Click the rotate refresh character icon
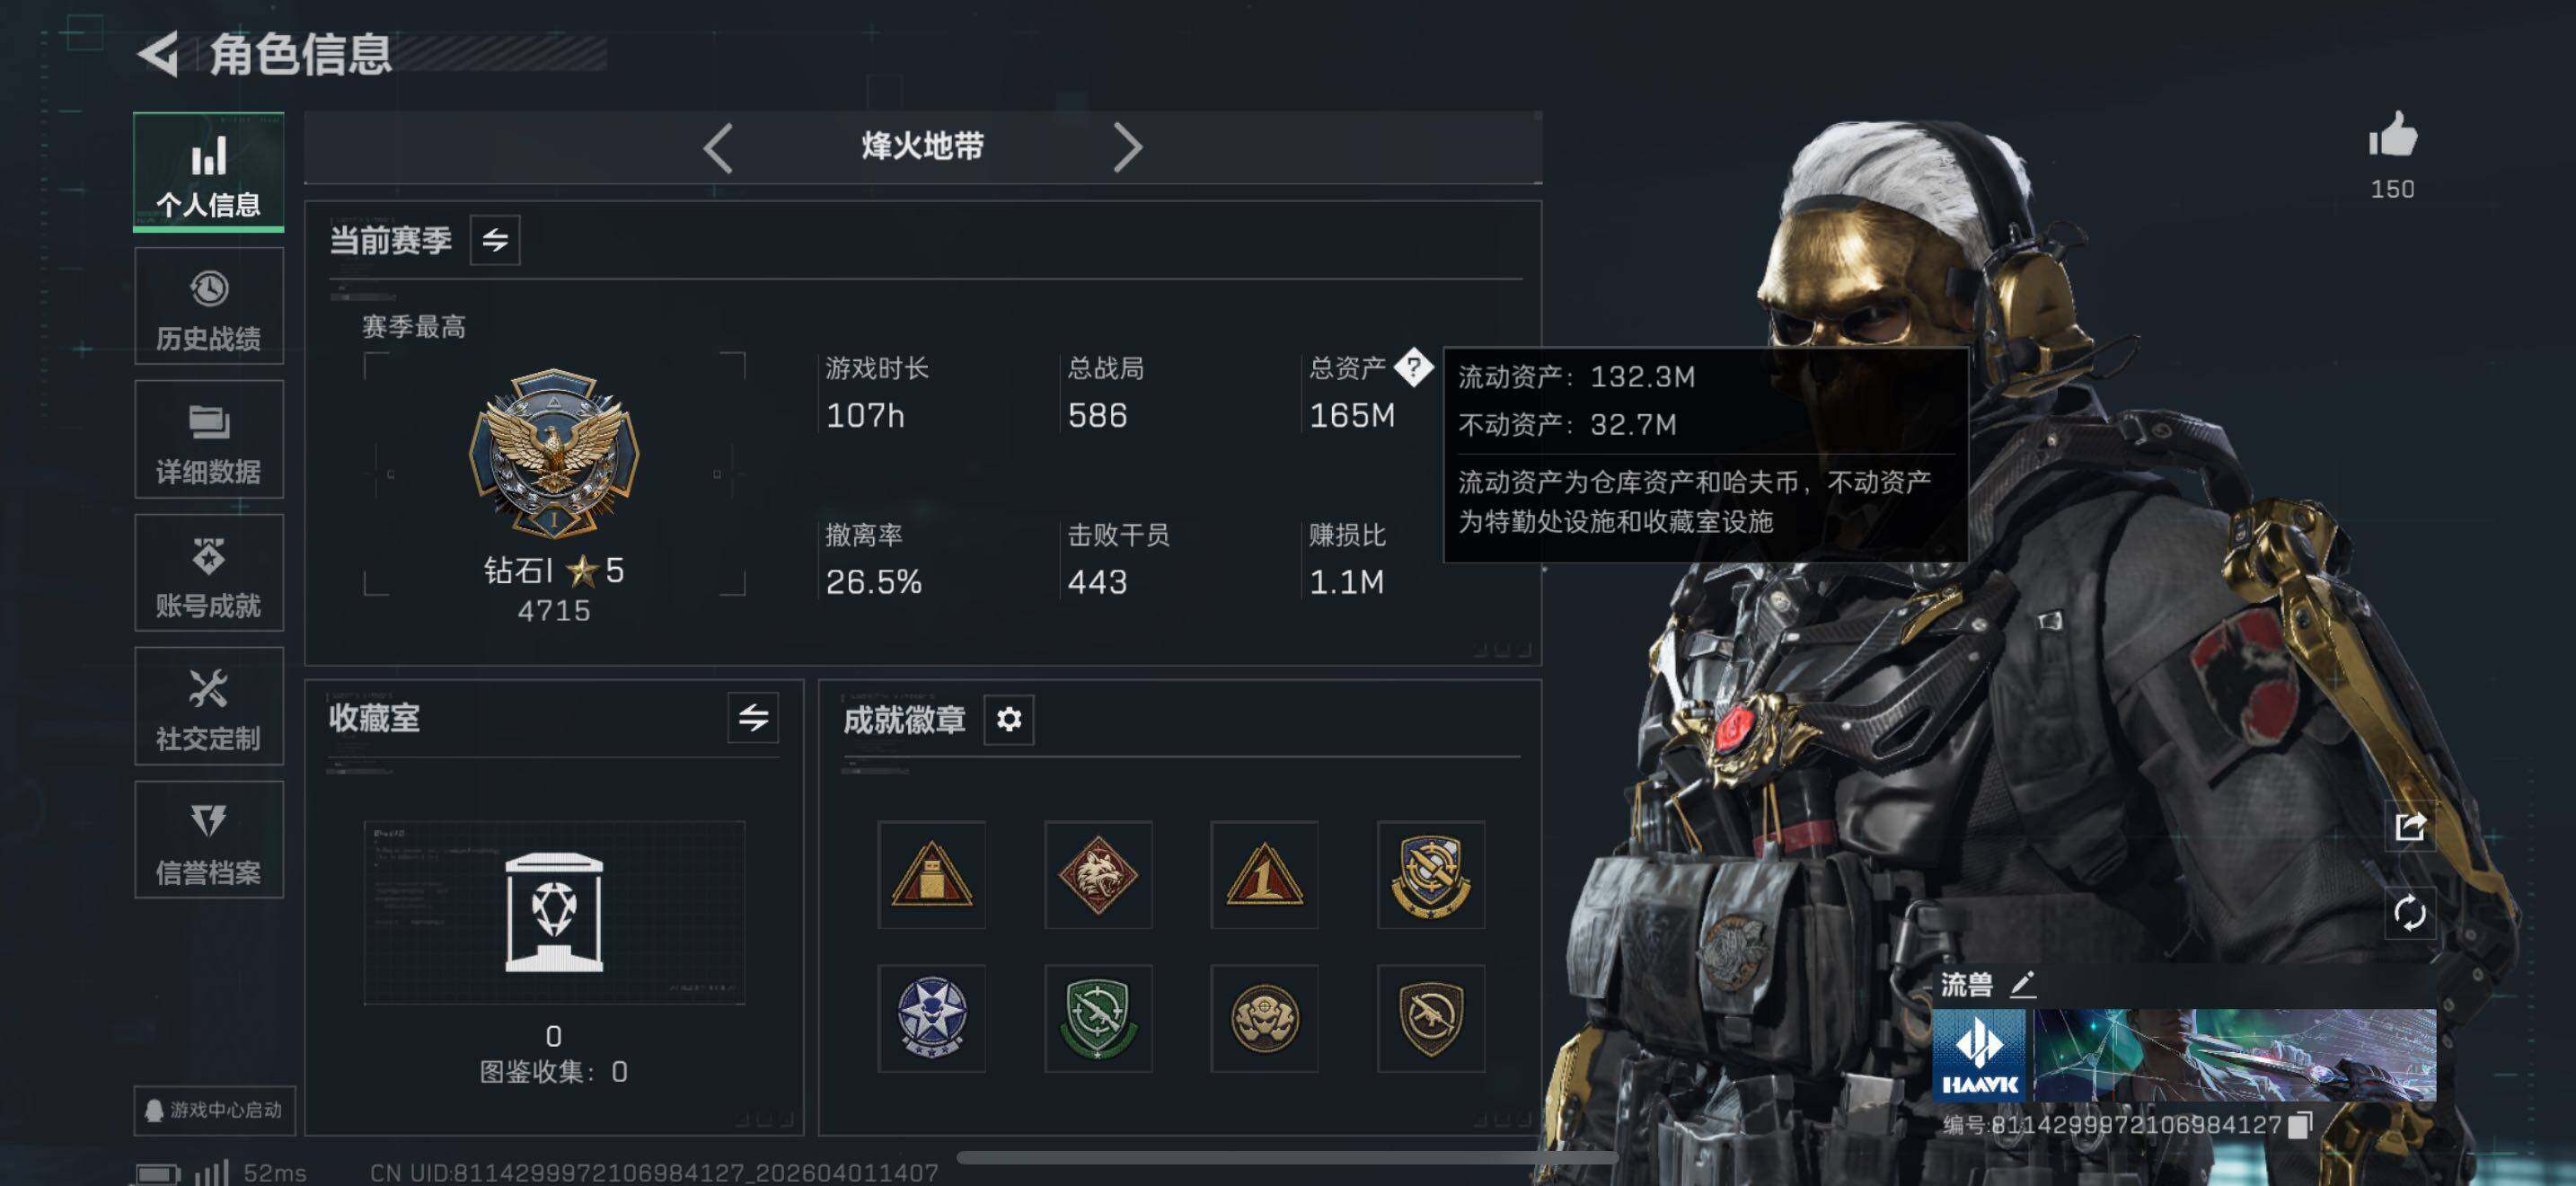Viewport: 2576px width, 1186px height. [x=2409, y=912]
